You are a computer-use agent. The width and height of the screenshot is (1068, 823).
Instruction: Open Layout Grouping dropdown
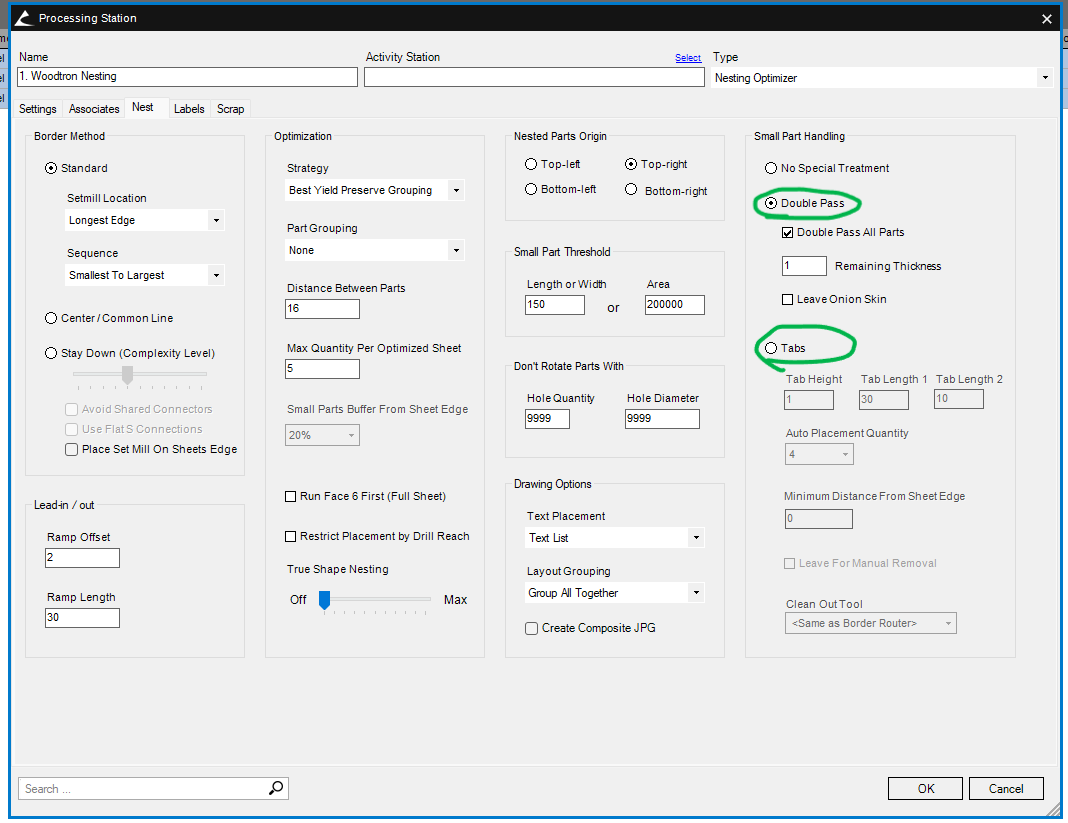[x=696, y=593]
